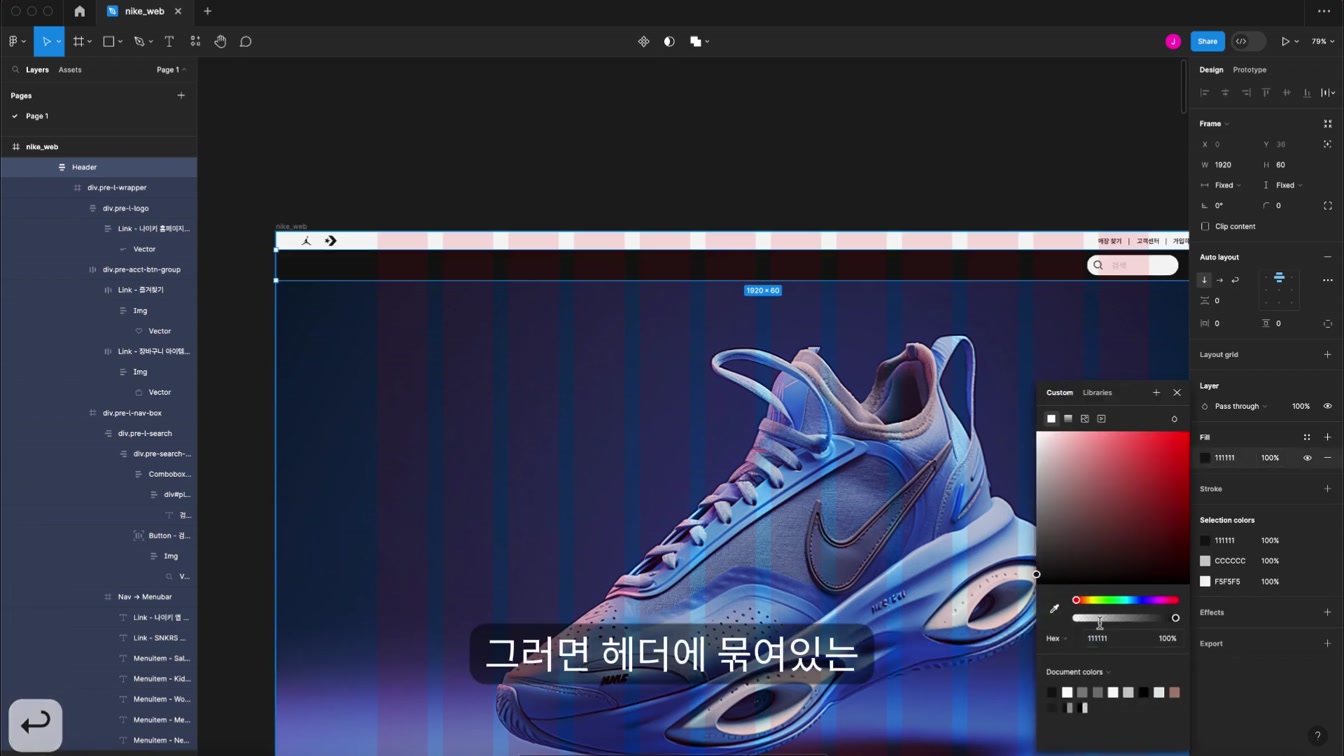Switch to Libraries tab in color picker
This screenshot has width=1344, height=756.
click(1097, 392)
